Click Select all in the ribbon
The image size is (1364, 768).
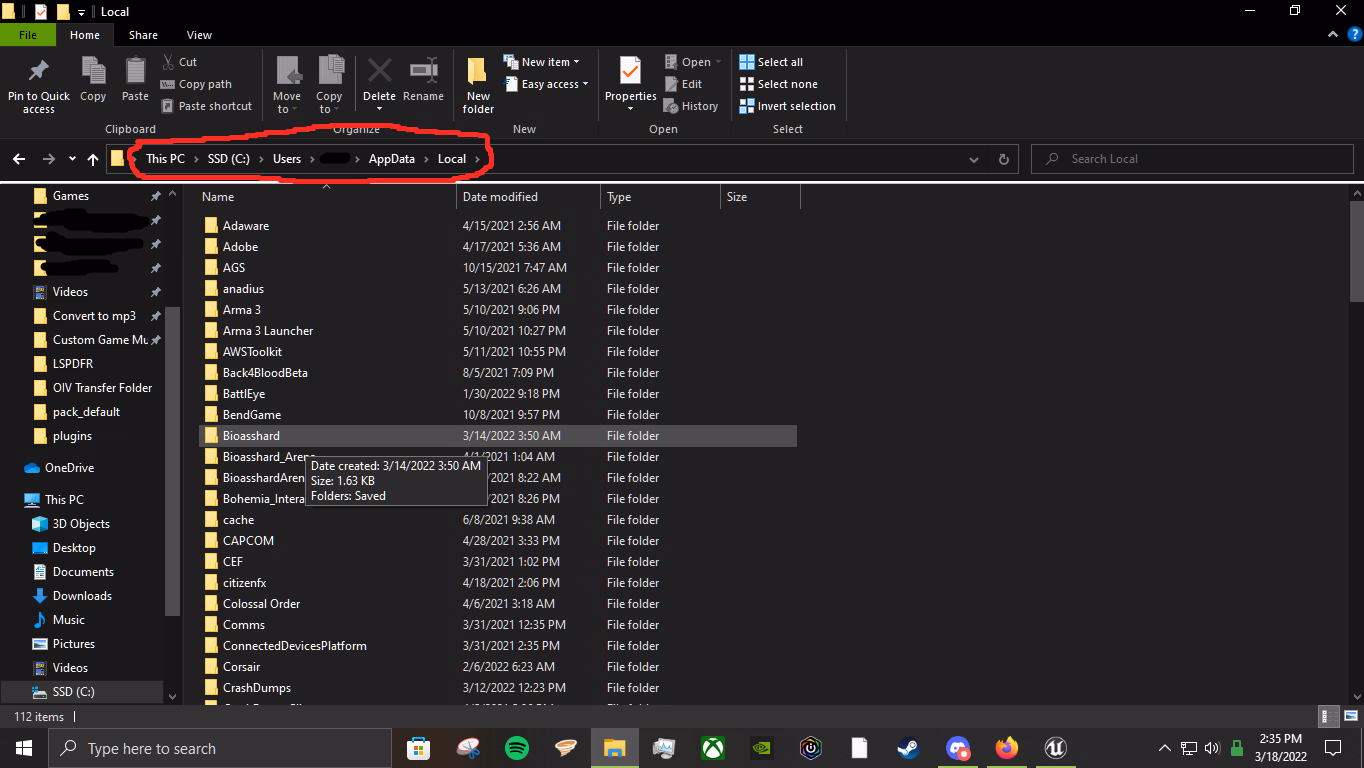pyautogui.click(x=771, y=62)
